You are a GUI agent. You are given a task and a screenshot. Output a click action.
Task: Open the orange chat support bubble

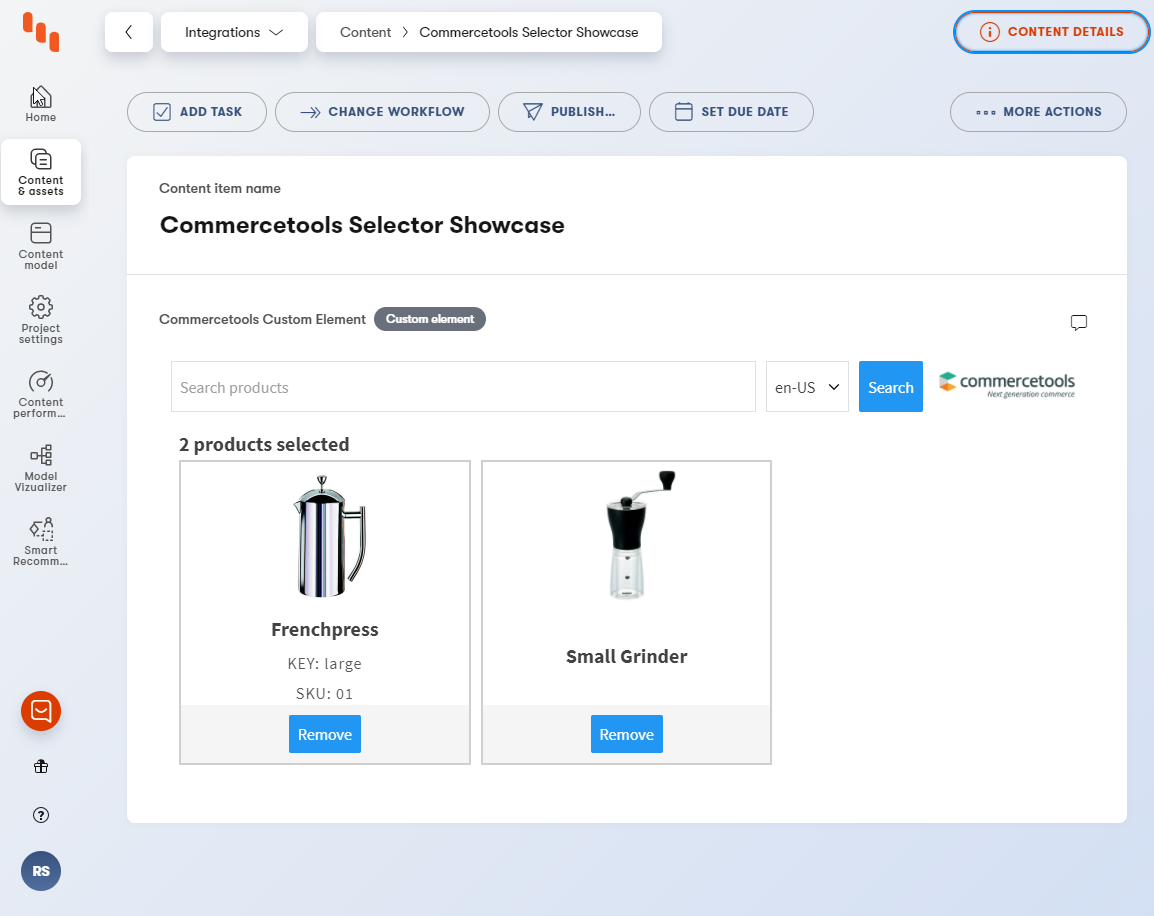point(41,711)
